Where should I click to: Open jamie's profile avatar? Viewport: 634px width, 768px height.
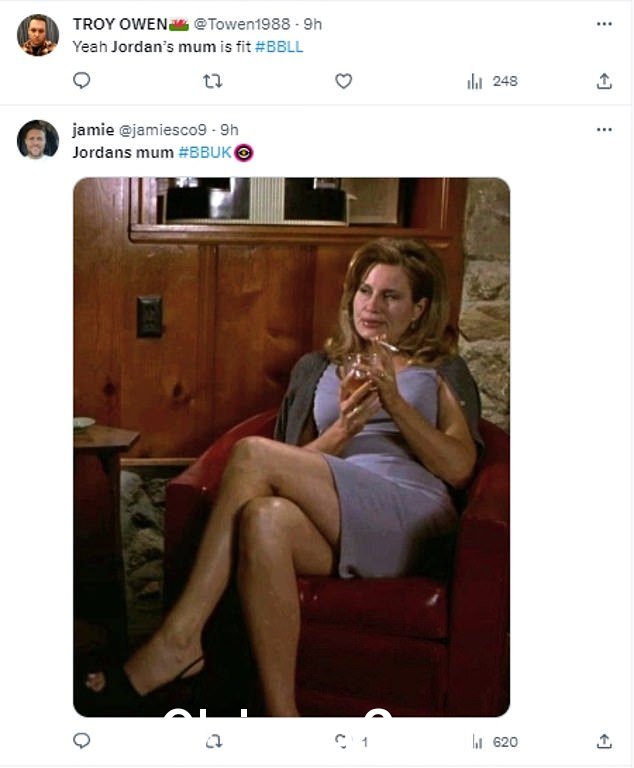[38, 140]
